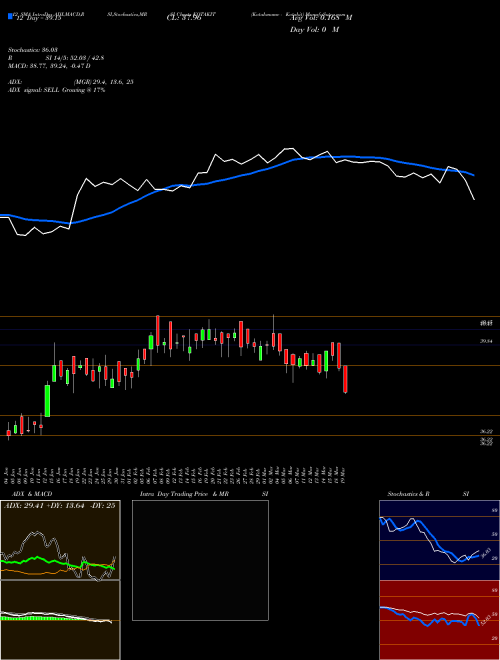This screenshot has width=500, height=660.
Task: Open the MACD histogram mini chart
Action: 60,620
